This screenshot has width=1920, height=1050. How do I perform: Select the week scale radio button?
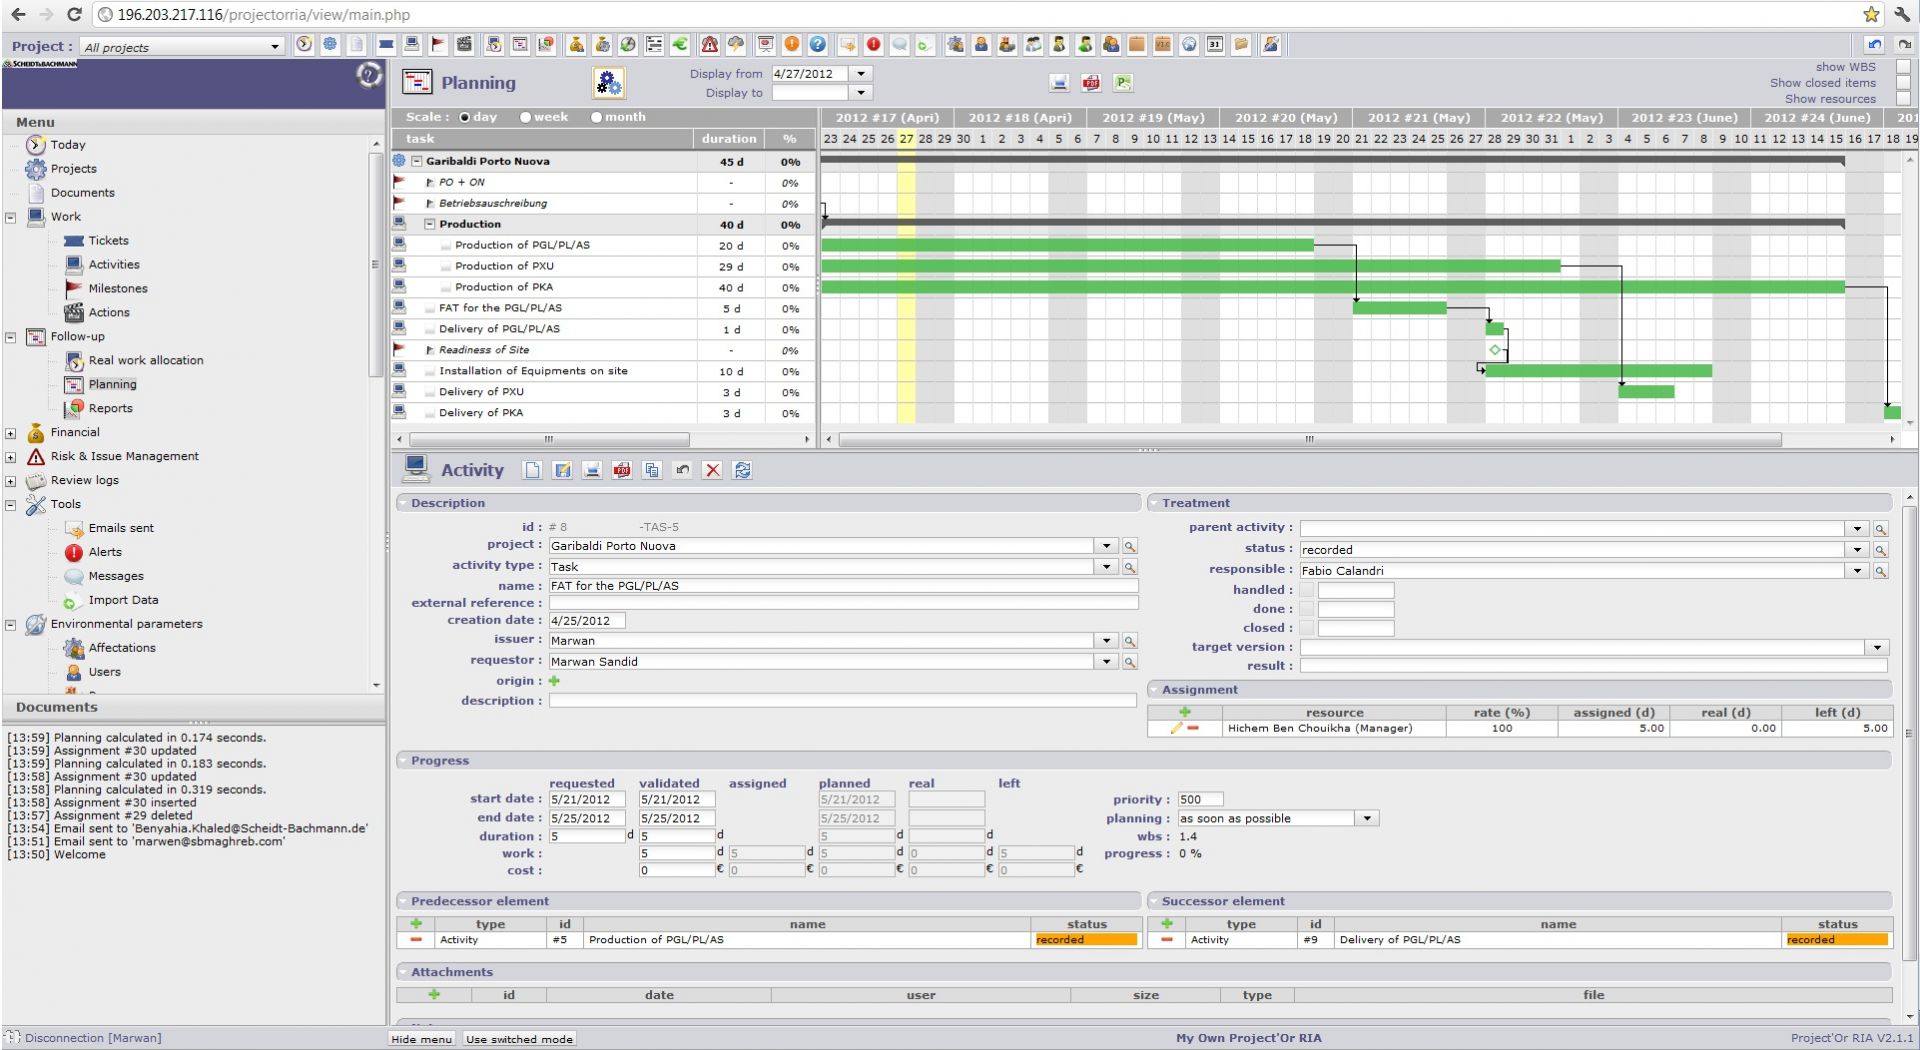click(x=526, y=117)
